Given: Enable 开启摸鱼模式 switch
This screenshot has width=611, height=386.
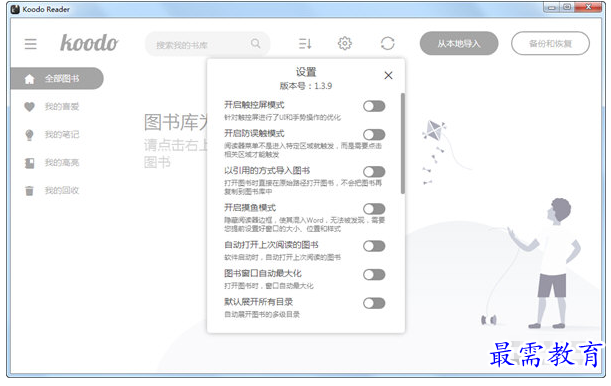Looking at the screenshot, I should click(x=374, y=209).
